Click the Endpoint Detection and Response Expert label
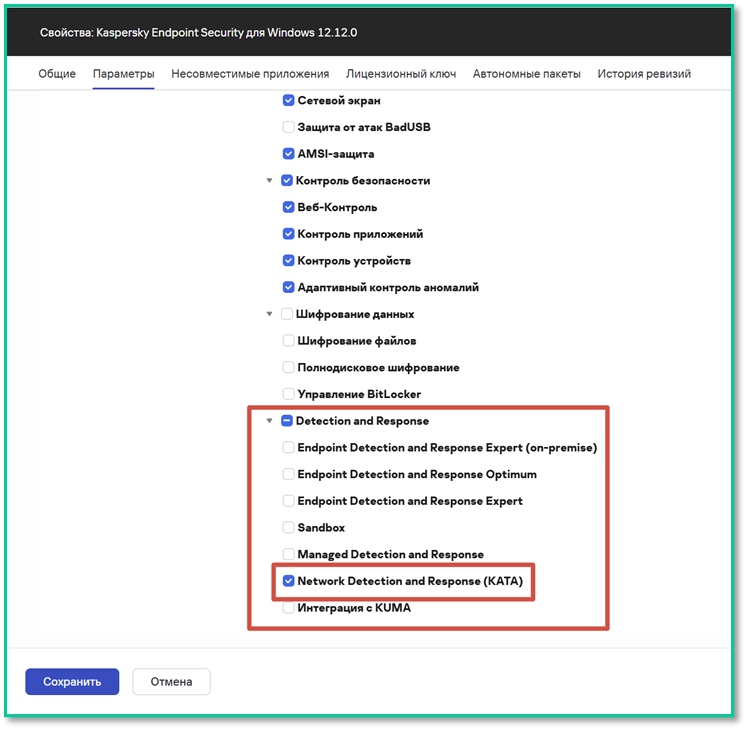747x730 pixels. click(x=410, y=501)
